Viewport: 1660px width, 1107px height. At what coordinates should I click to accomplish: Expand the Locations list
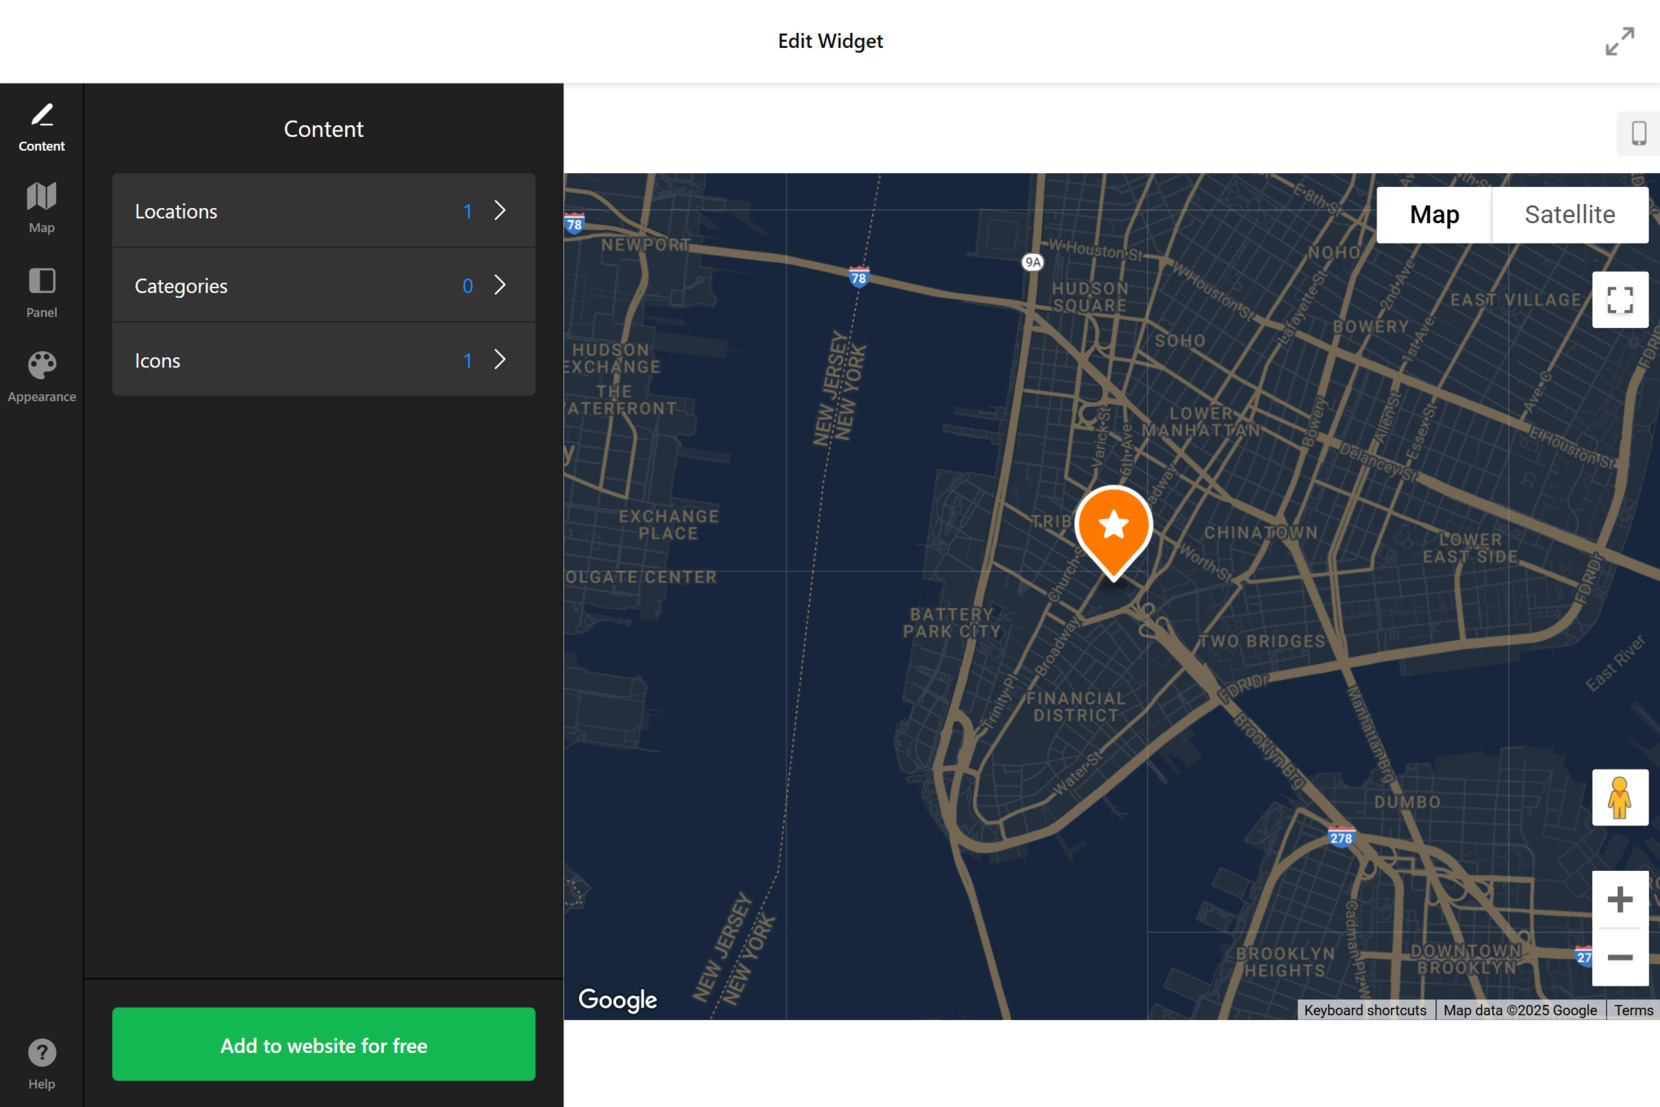322,211
